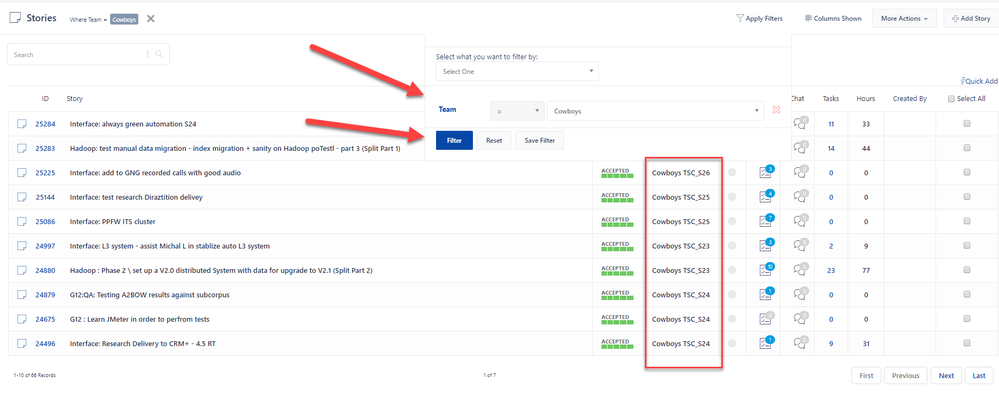Open chat bubble in row 25225
Screen dimensions: 999x407
[800, 173]
